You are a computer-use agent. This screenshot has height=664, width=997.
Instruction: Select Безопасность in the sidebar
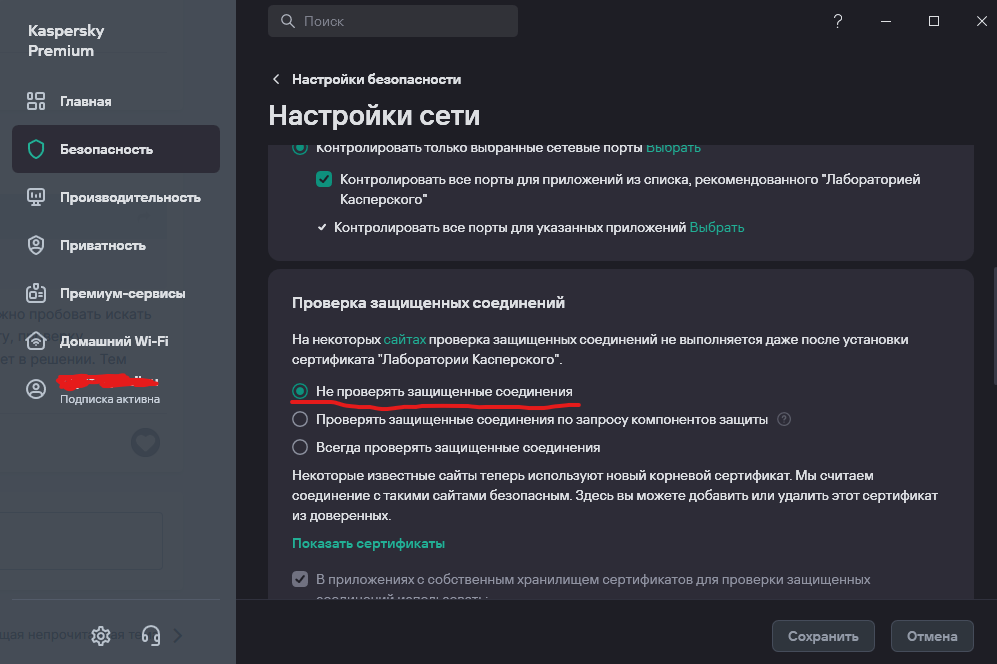[116, 149]
